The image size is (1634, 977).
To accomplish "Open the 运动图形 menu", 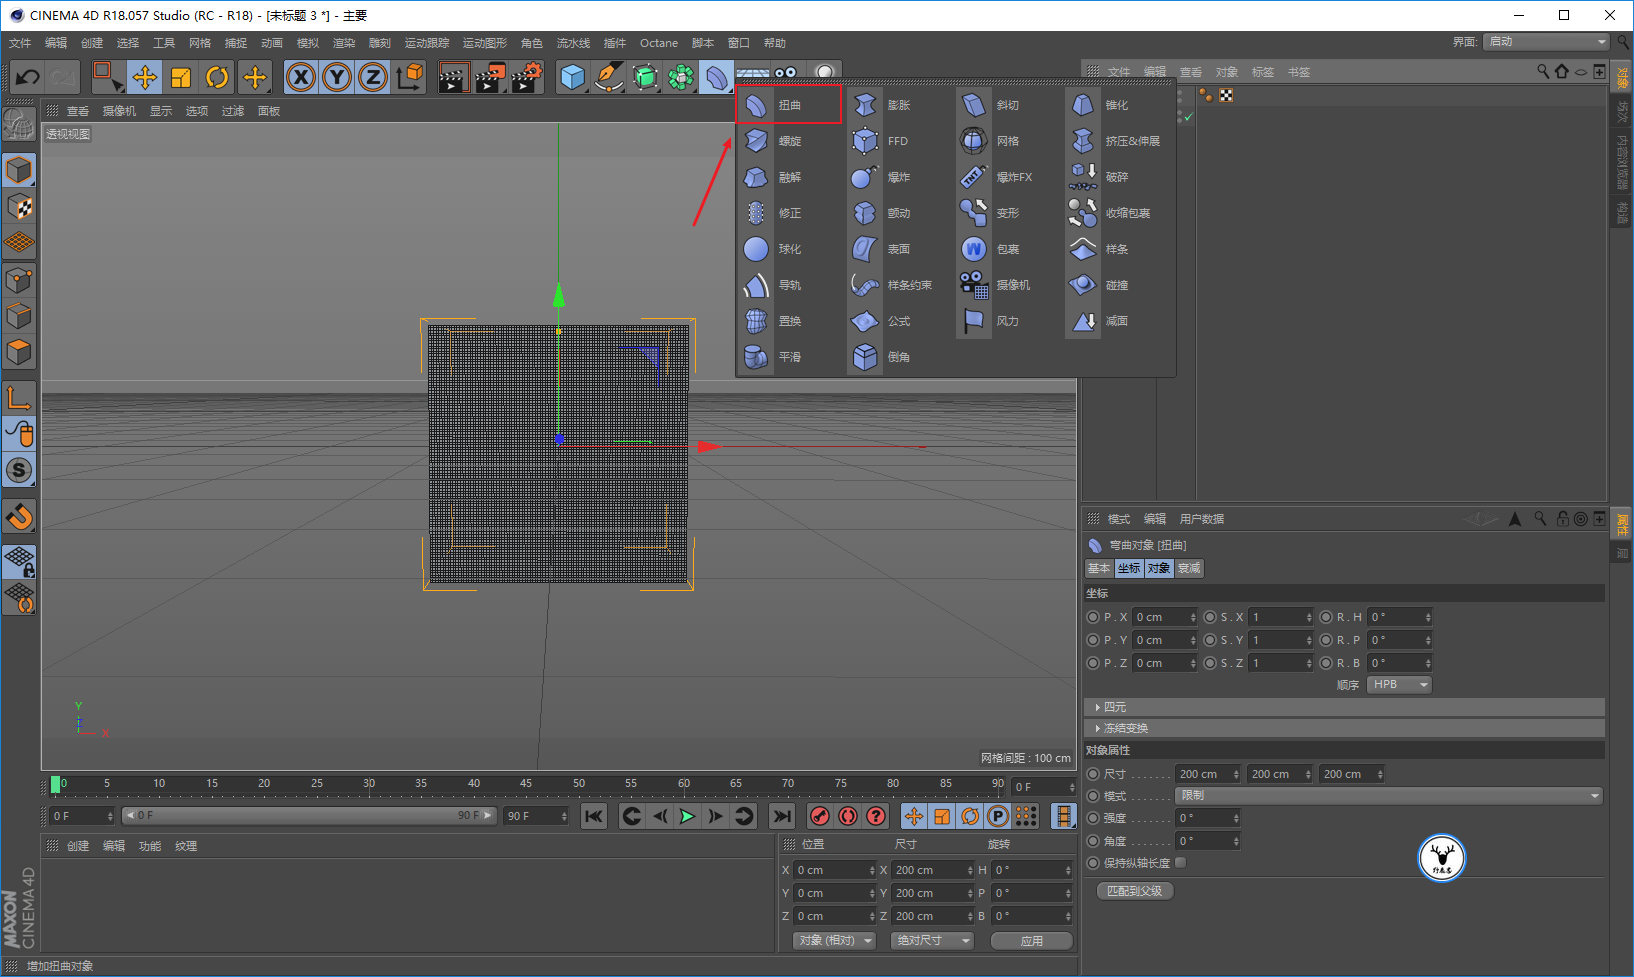I will tap(485, 43).
